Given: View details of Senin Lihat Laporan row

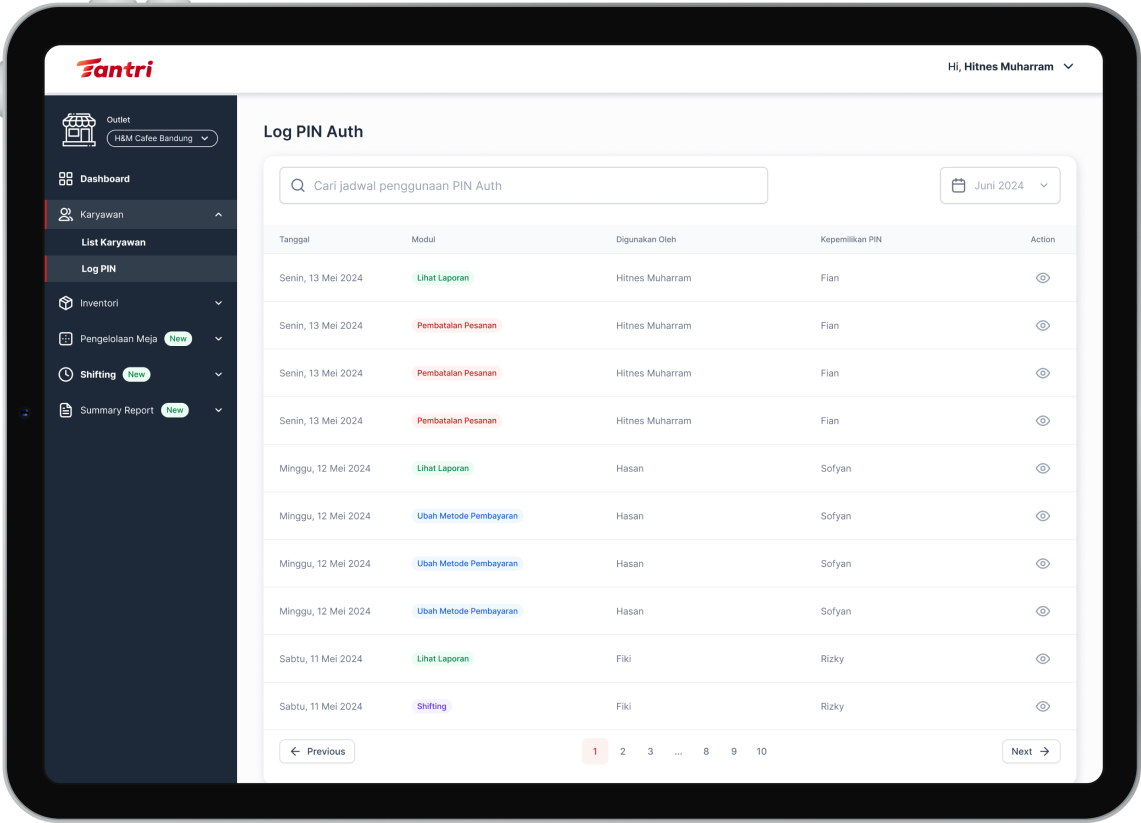Looking at the screenshot, I should [1043, 278].
